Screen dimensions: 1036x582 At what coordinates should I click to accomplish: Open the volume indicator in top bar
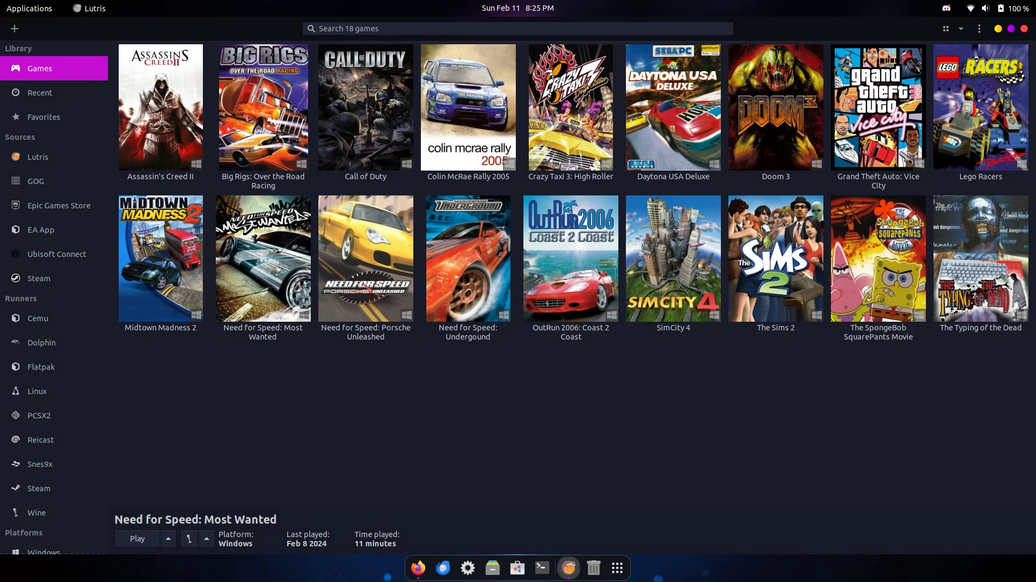point(985,8)
